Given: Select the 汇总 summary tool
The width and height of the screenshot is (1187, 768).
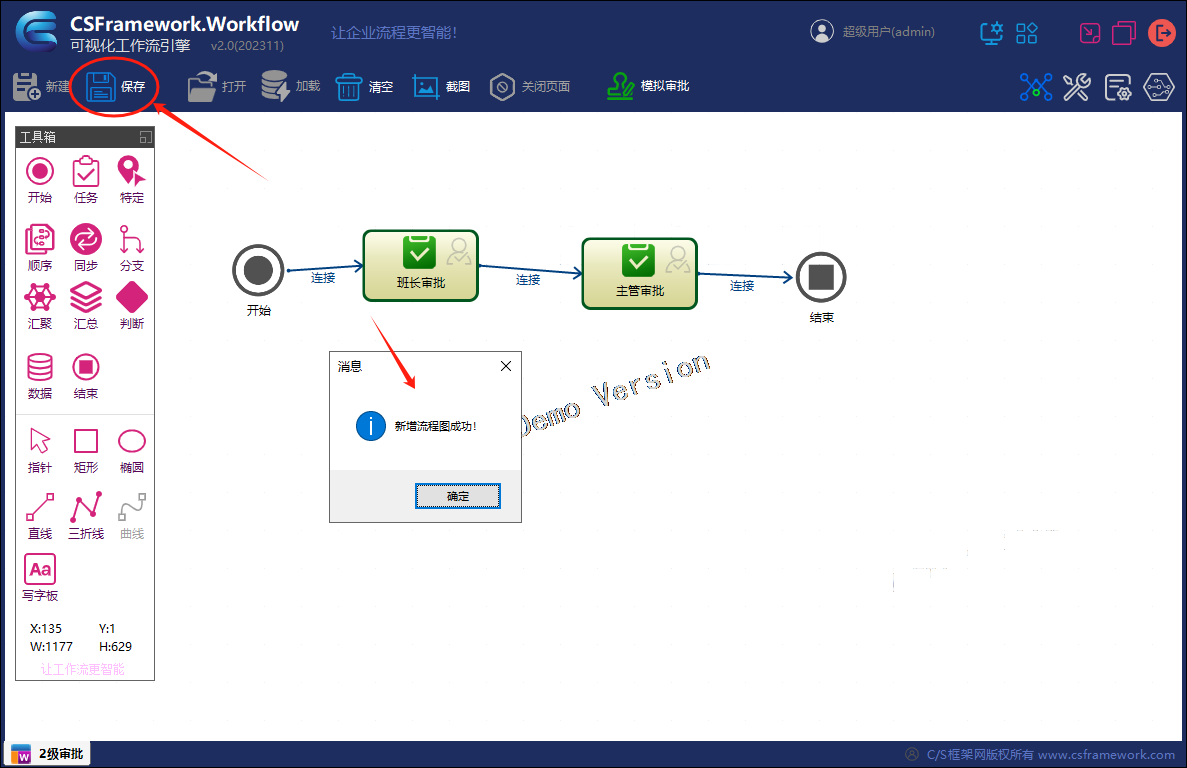Looking at the screenshot, I should pyautogui.click(x=86, y=306).
